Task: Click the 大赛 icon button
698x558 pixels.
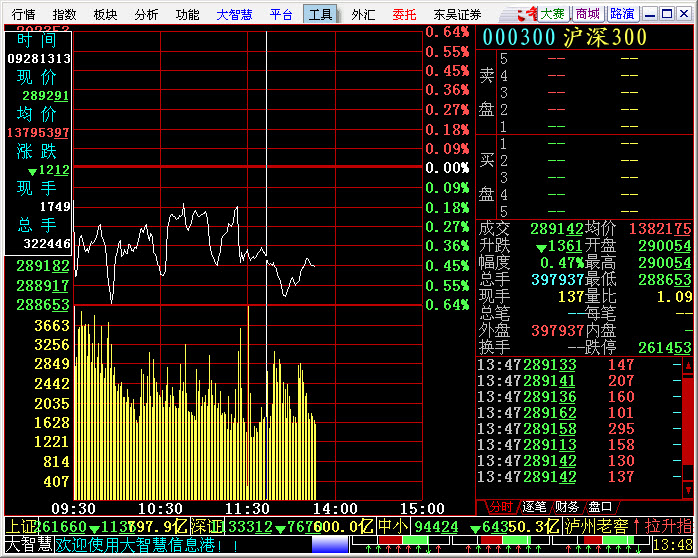Action: pyautogui.click(x=552, y=14)
